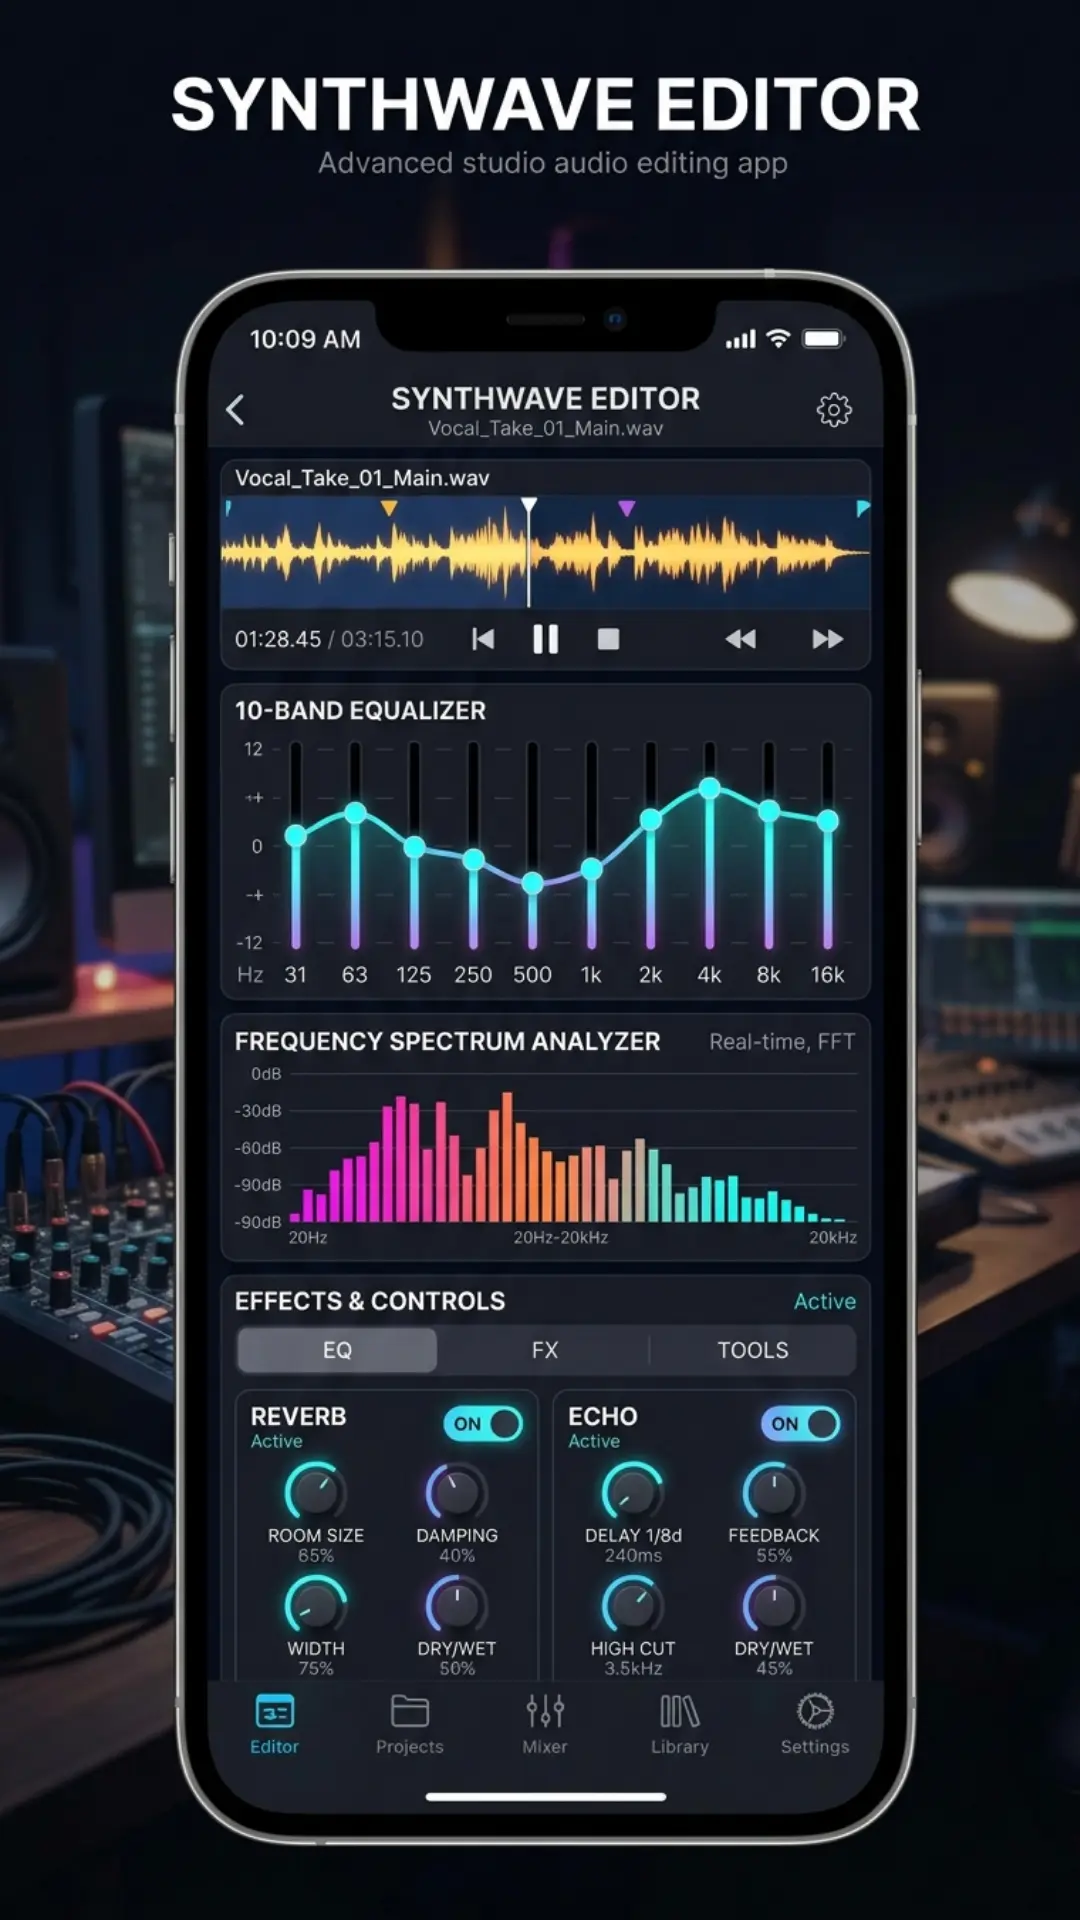Switch to the FX tab
This screenshot has width=1080, height=1920.
[545, 1350]
